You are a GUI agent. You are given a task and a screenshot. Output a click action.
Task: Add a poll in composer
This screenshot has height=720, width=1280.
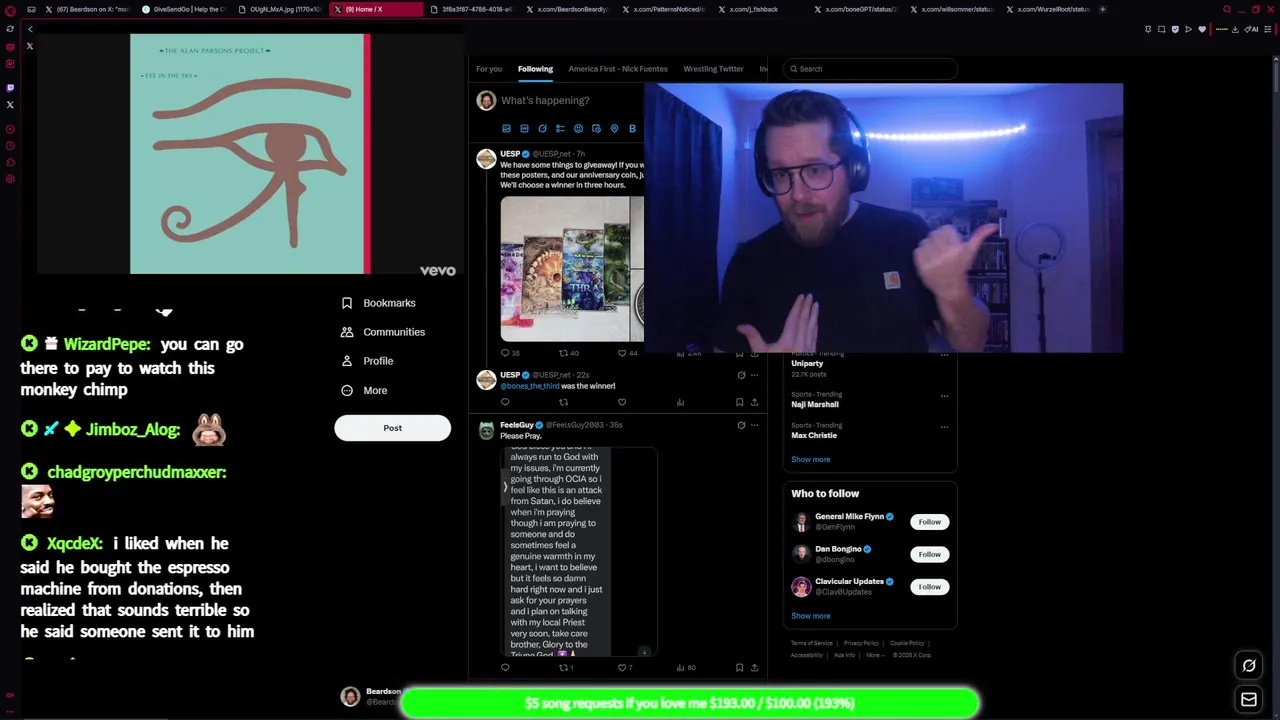pyautogui.click(x=560, y=129)
